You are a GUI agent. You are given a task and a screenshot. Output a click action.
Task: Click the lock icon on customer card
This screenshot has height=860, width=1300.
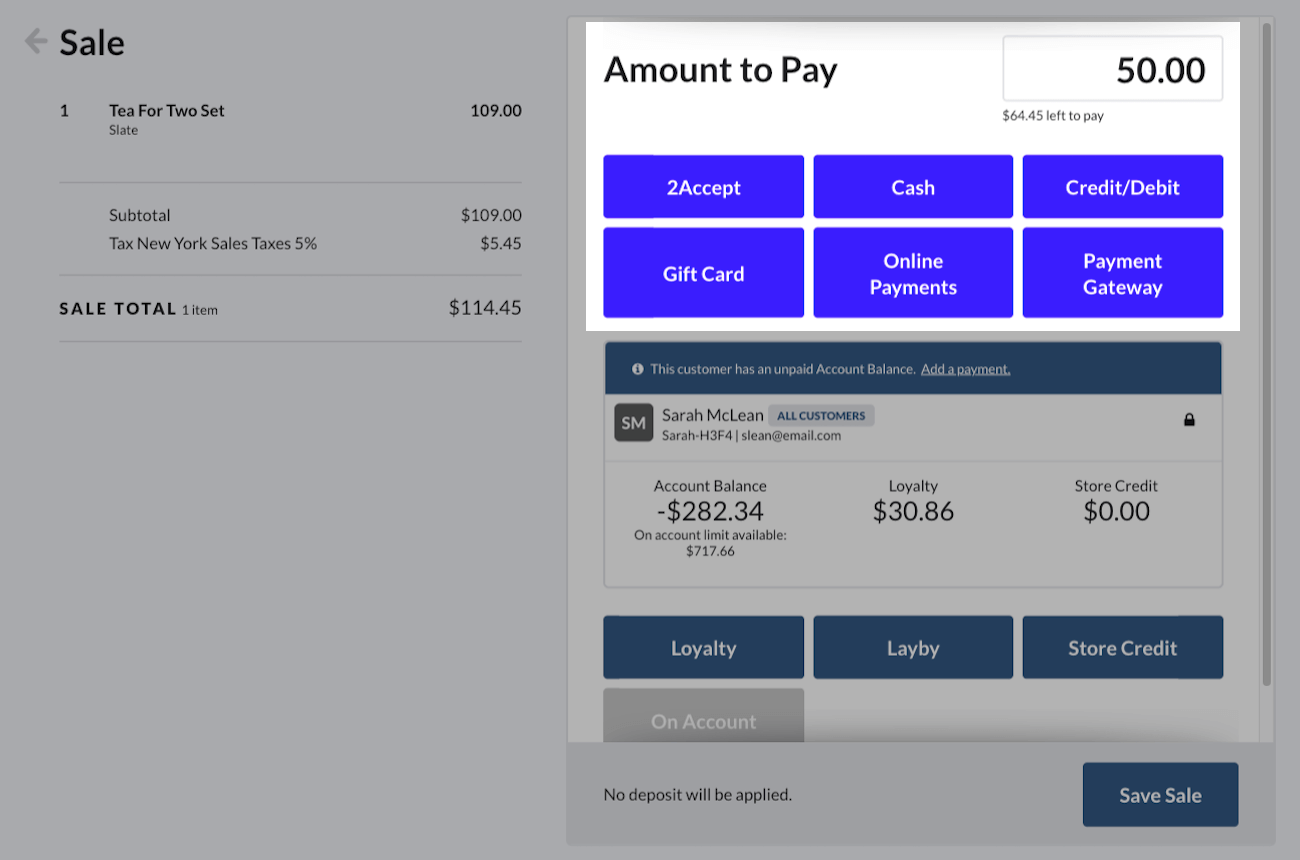(1189, 420)
